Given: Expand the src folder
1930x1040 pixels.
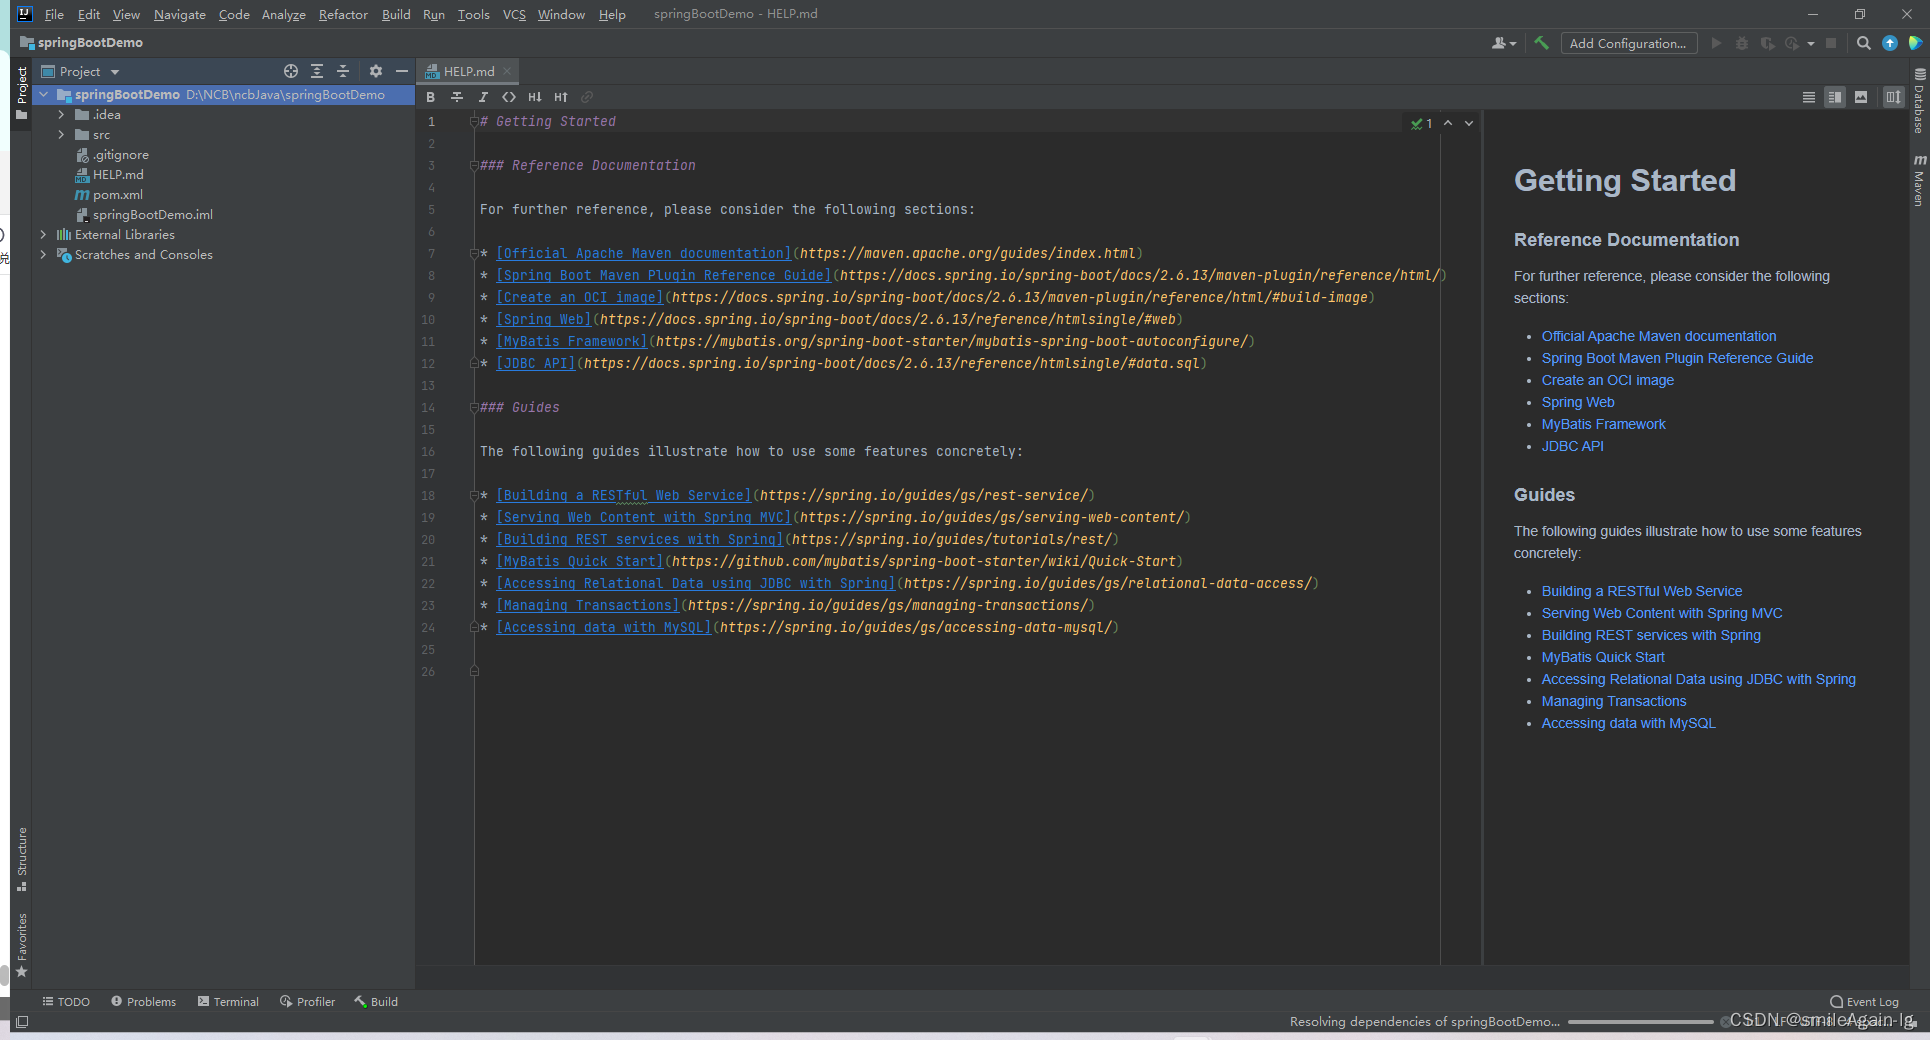Looking at the screenshot, I should click(61, 135).
